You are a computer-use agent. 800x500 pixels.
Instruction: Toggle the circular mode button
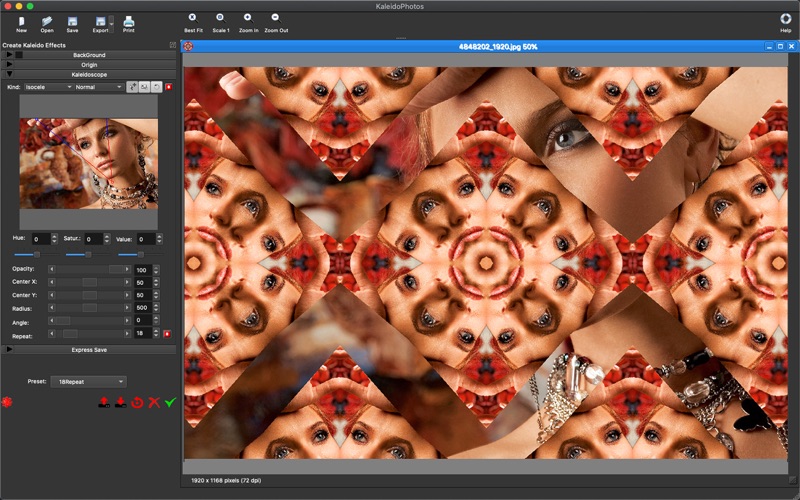click(x=157, y=87)
